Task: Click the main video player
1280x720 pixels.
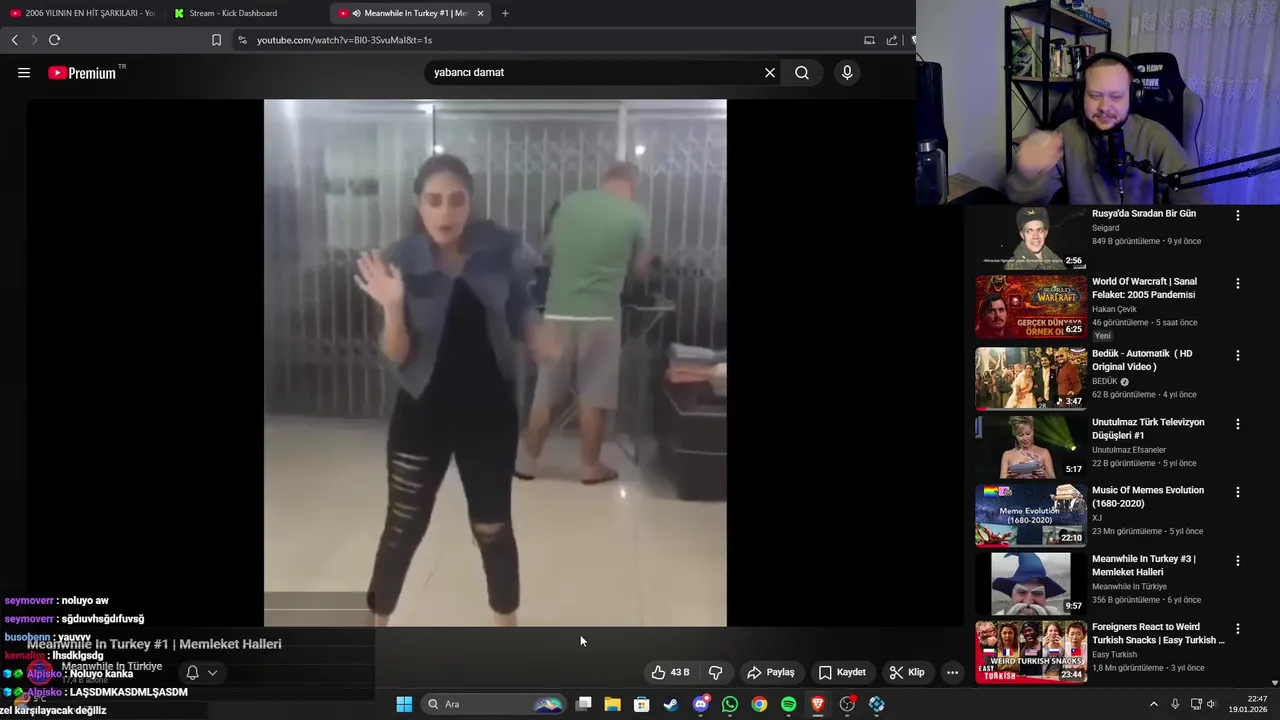Action: [x=495, y=363]
